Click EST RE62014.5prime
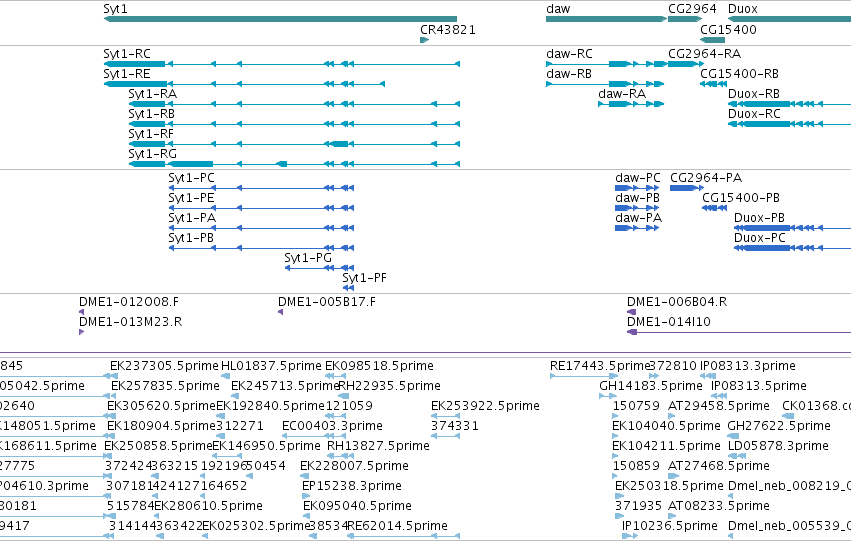Screen dimensions: 851x541 [397, 526]
